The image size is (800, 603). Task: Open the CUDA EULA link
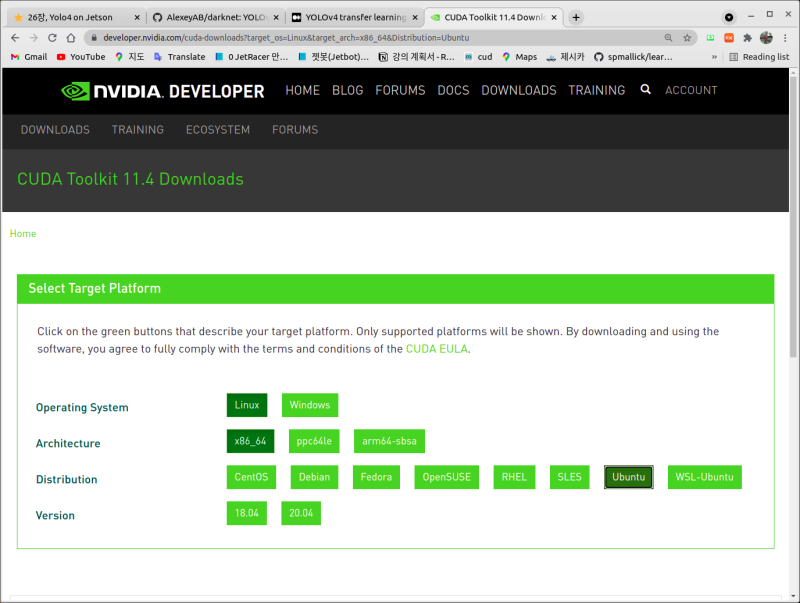437,349
